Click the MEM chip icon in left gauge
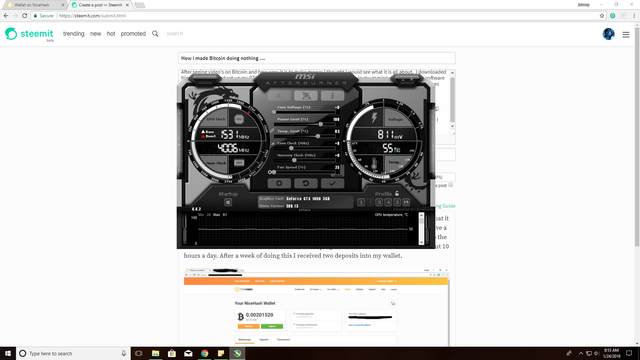This screenshot has height=360, width=640. (239, 162)
